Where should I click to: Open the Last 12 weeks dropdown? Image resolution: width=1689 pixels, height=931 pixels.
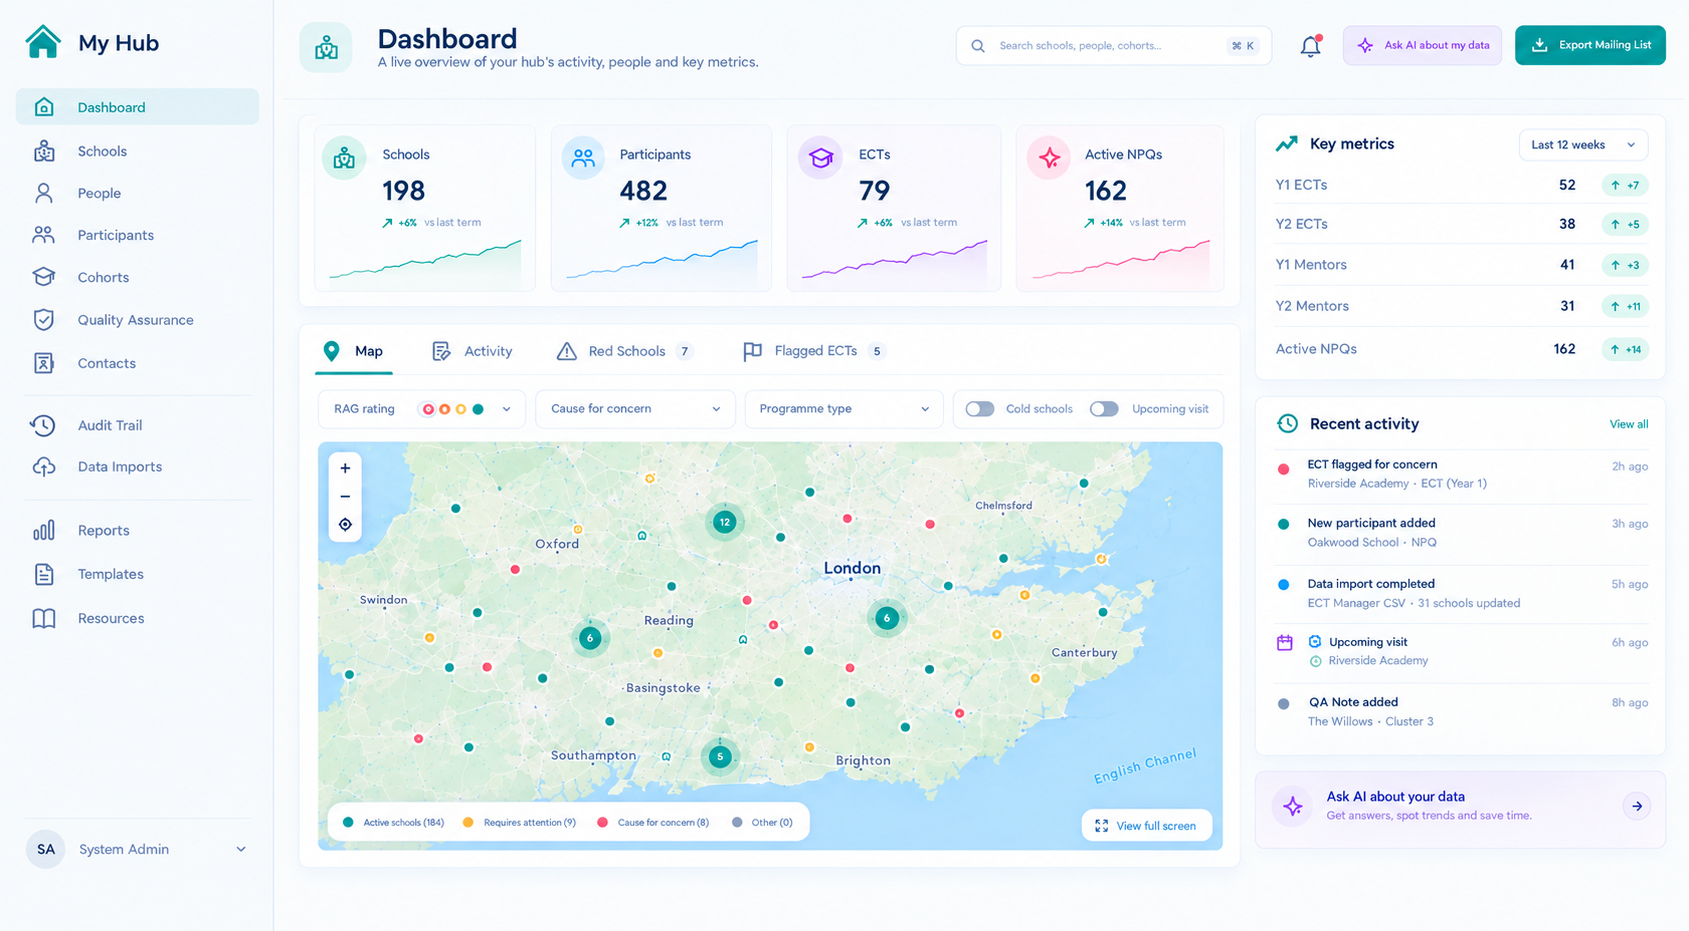1583,145
